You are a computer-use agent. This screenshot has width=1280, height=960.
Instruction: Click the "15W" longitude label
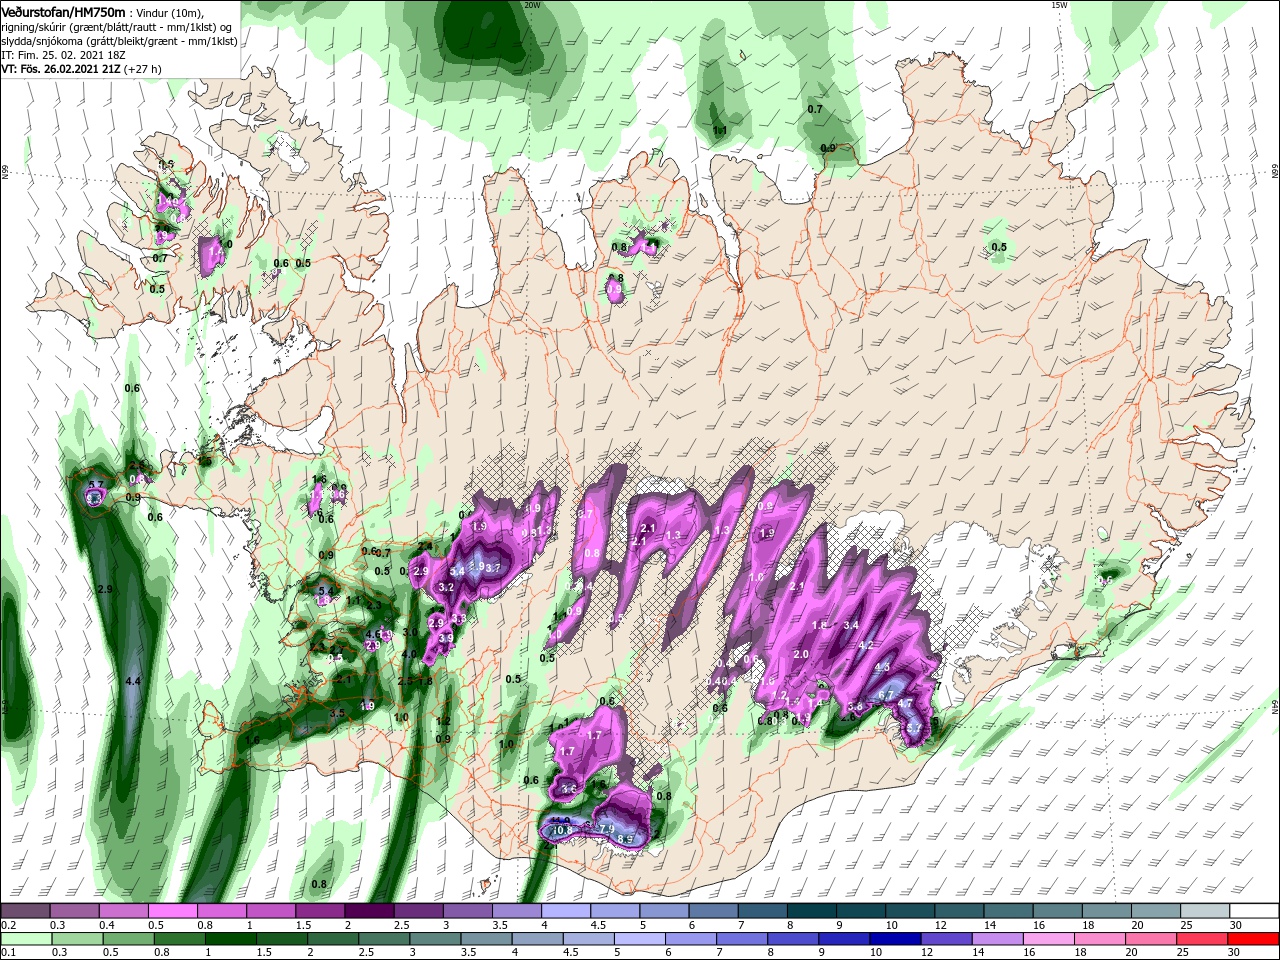coord(1059,5)
